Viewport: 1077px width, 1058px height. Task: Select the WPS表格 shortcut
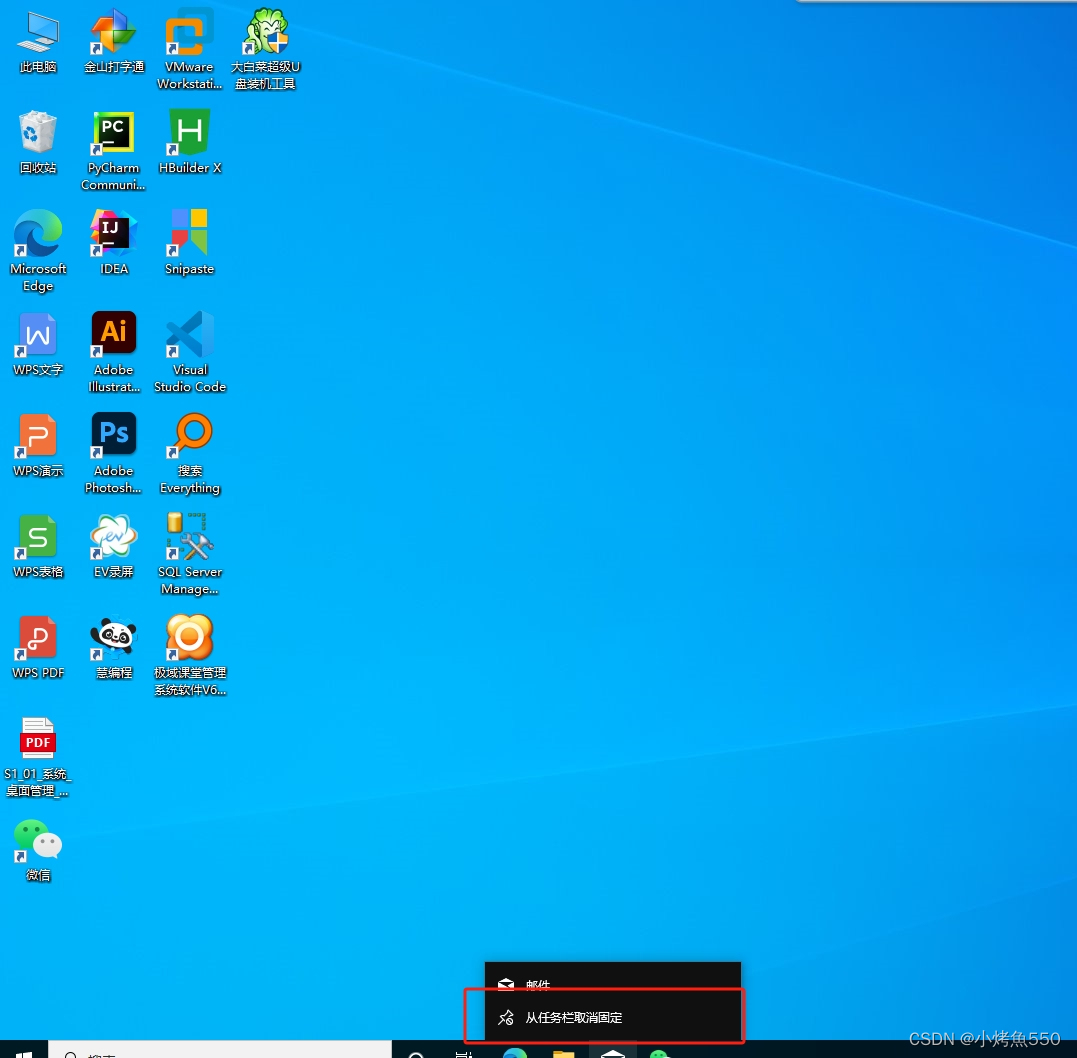tap(38, 545)
